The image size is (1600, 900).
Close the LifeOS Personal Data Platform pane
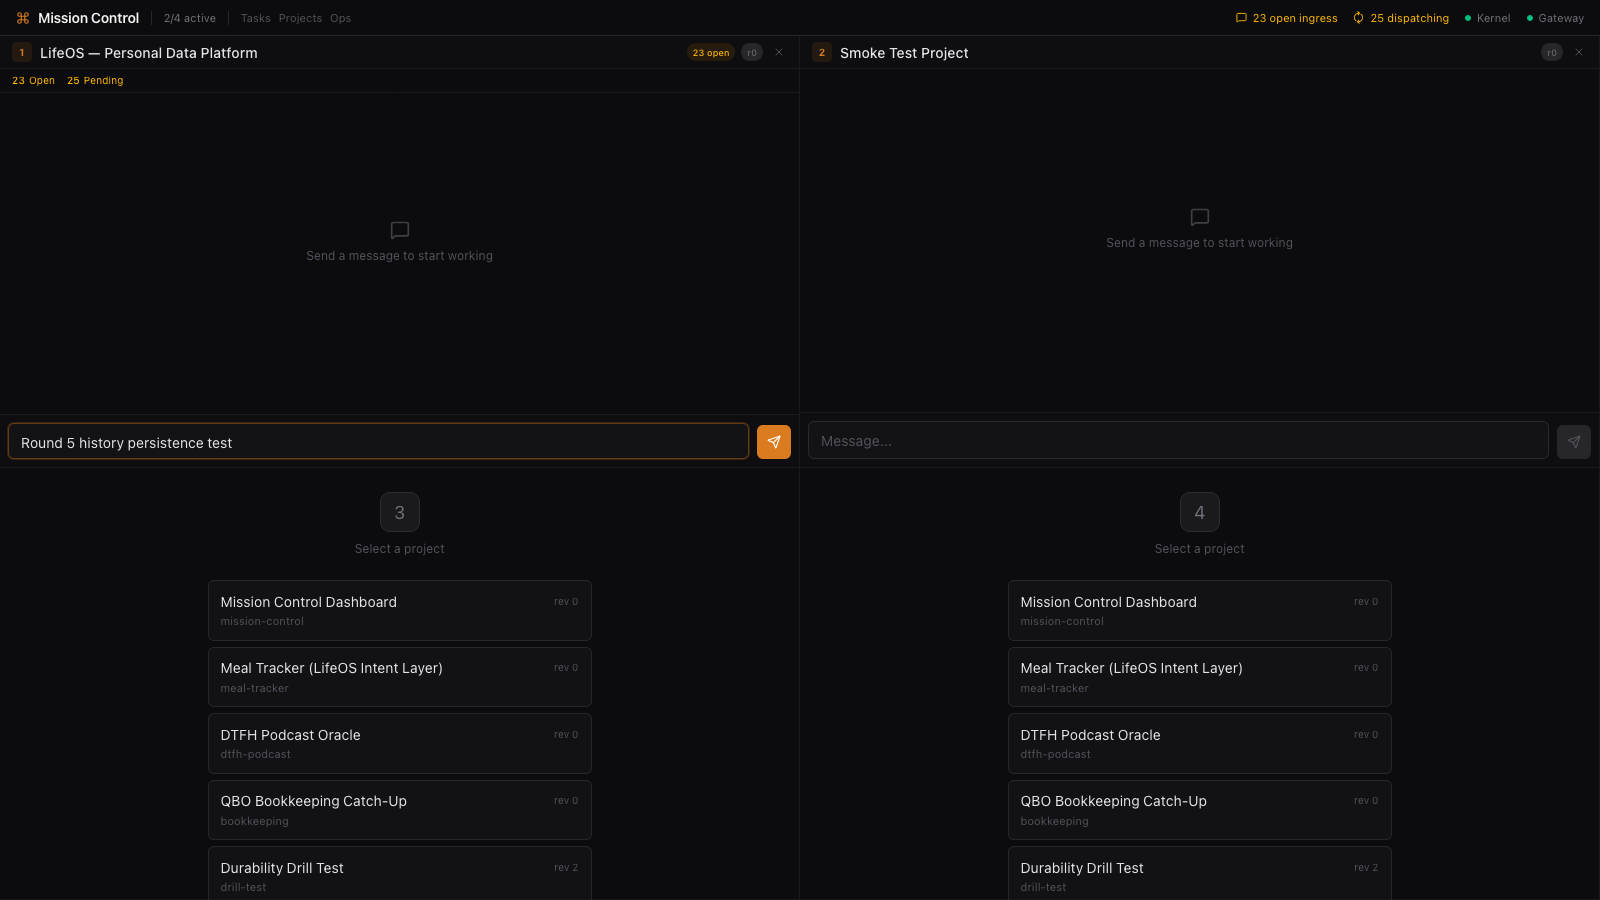coord(779,53)
